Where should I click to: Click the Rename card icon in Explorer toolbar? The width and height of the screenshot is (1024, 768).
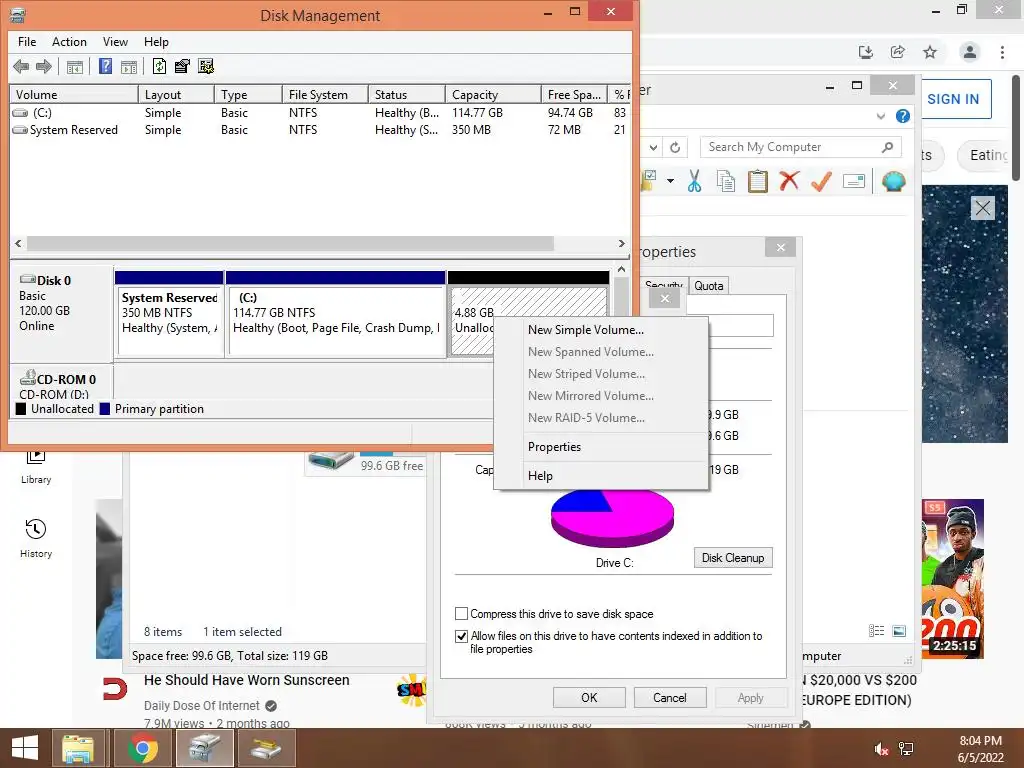coord(854,181)
